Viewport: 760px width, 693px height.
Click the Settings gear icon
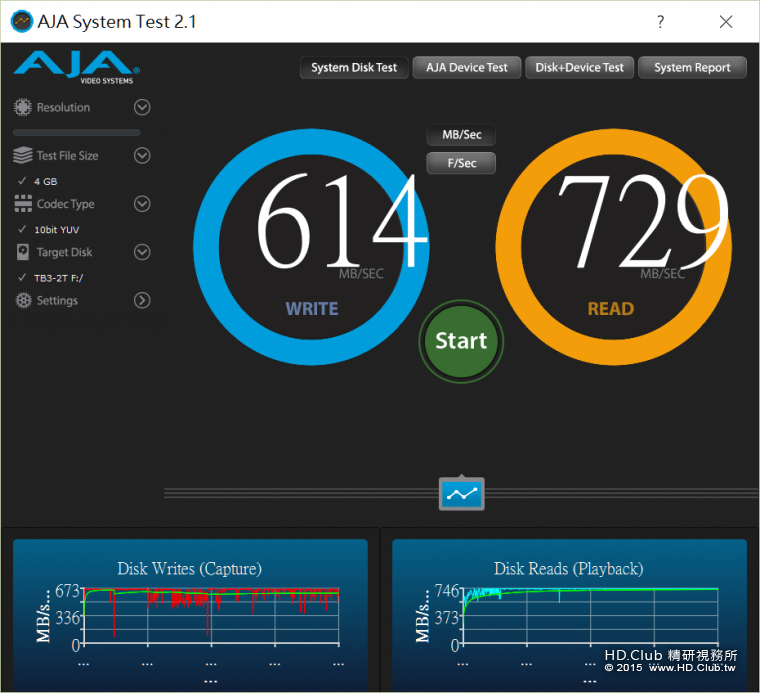click(x=23, y=300)
